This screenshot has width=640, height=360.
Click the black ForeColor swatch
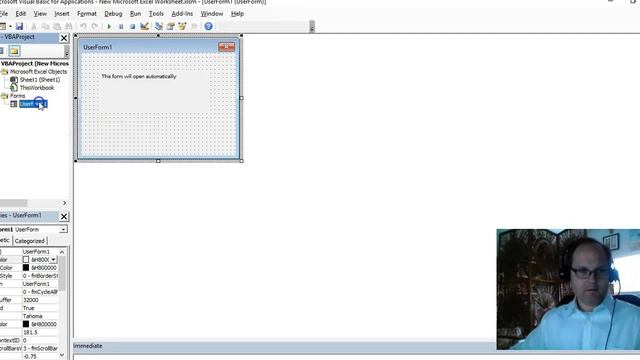[x=26, y=324]
